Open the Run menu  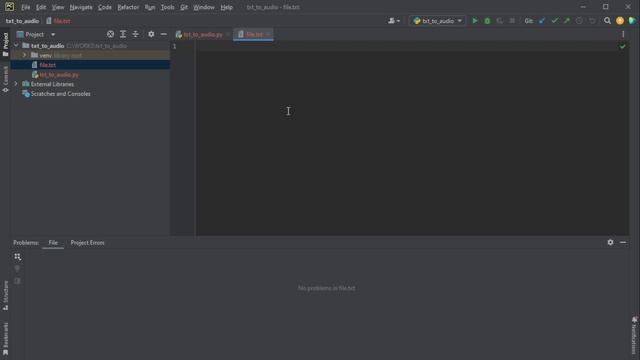click(150, 7)
